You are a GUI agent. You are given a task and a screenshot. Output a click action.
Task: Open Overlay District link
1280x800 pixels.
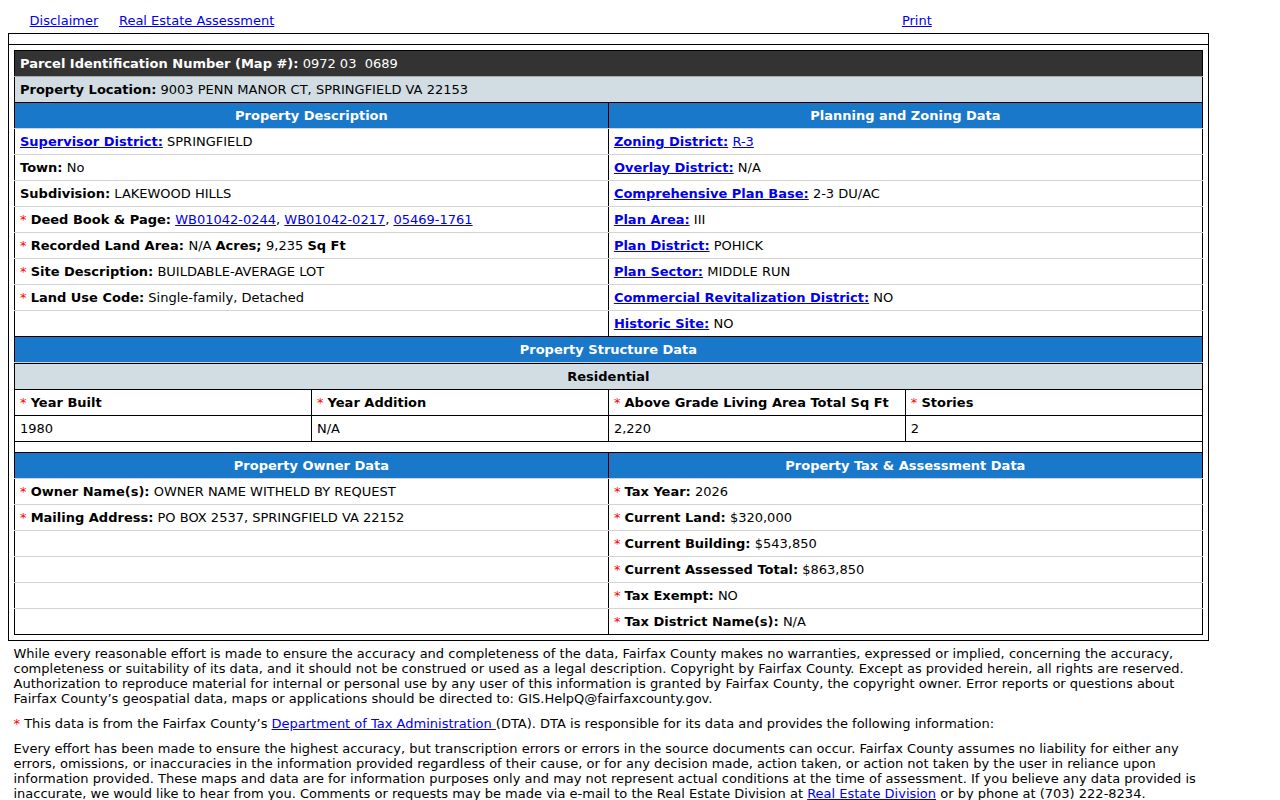pos(673,167)
